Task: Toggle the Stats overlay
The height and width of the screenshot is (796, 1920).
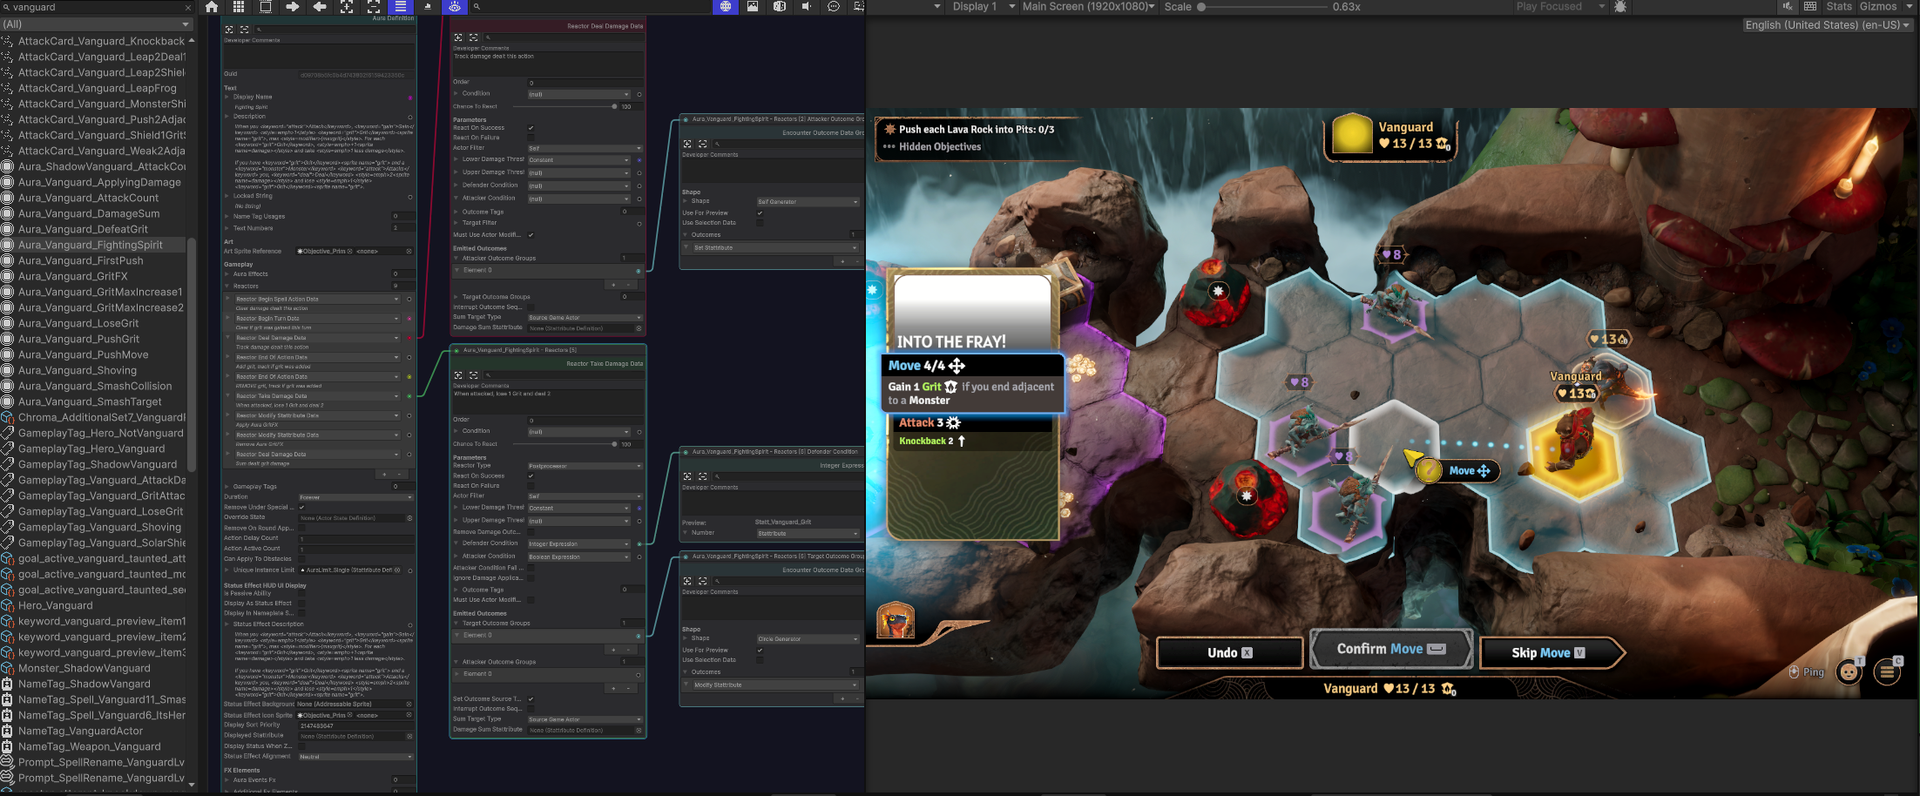Action: (1839, 7)
